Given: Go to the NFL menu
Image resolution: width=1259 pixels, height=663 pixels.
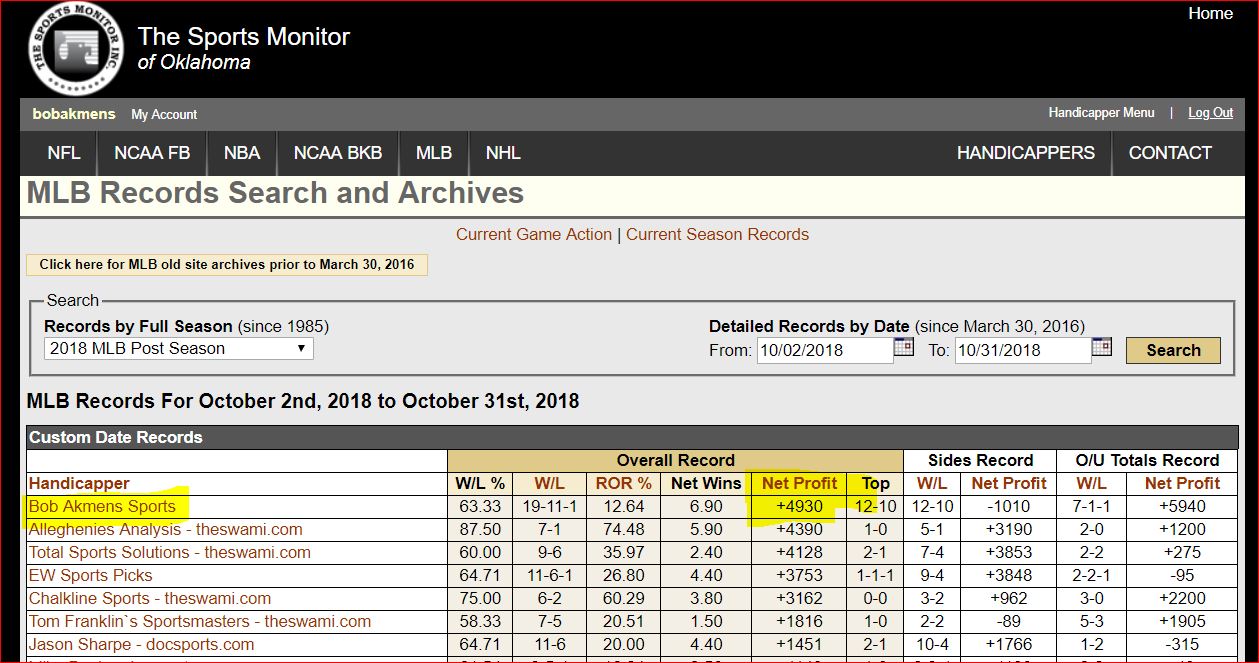Looking at the screenshot, I should tap(64, 153).
